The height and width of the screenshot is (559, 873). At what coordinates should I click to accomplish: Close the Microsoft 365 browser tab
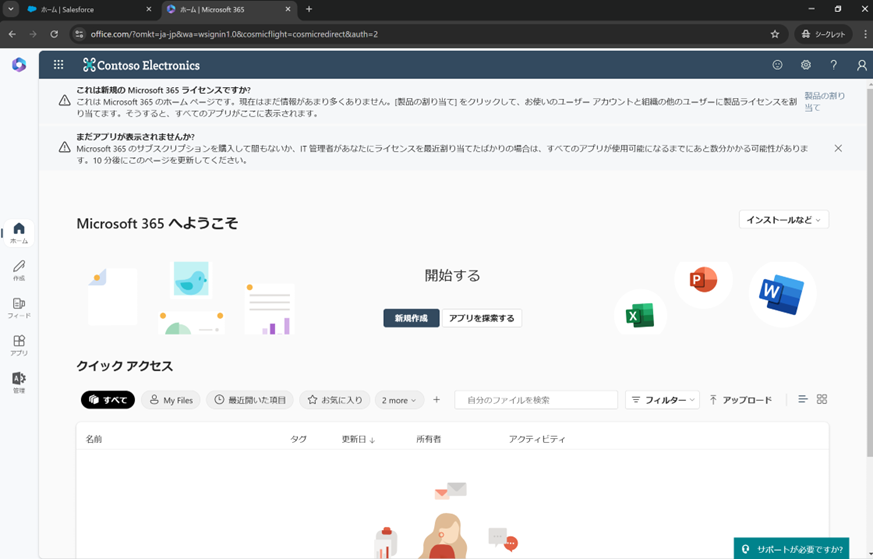click(288, 9)
